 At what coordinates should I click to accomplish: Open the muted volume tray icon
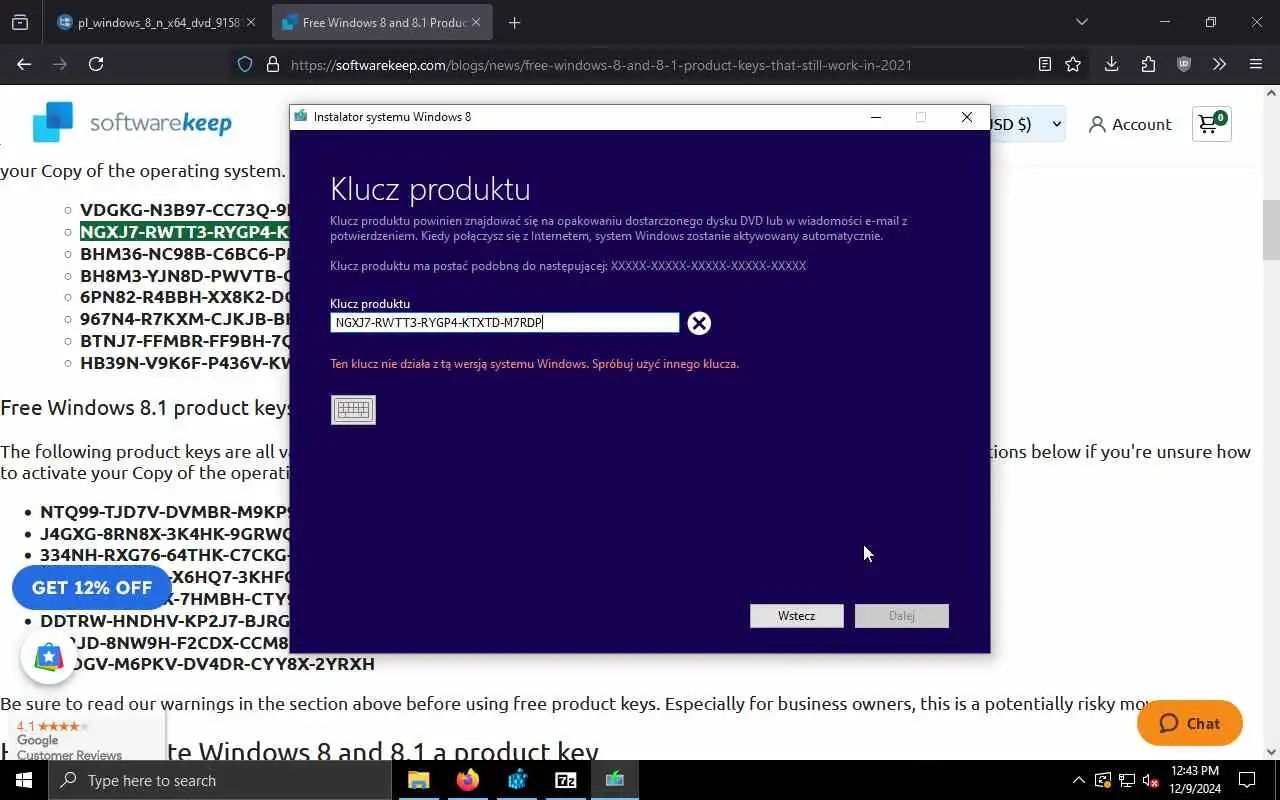tap(1151, 780)
